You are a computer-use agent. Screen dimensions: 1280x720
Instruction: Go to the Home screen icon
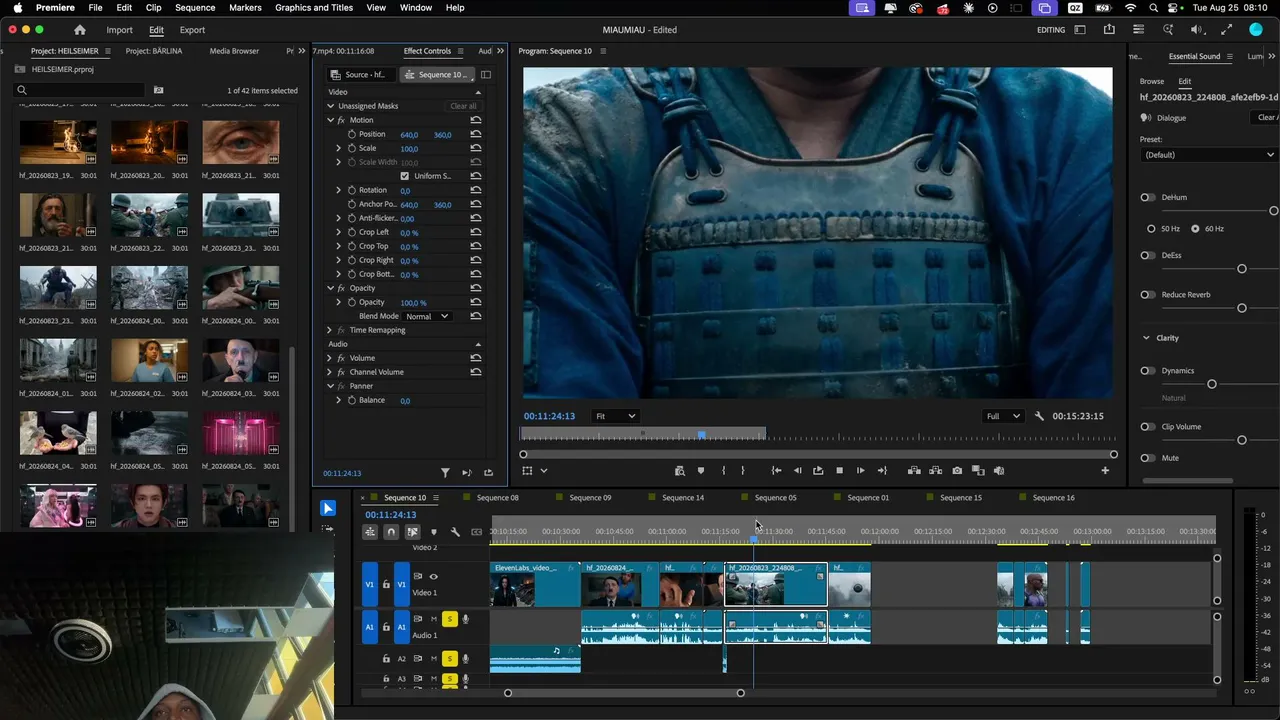pyautogui.click(x=80, y=30)
